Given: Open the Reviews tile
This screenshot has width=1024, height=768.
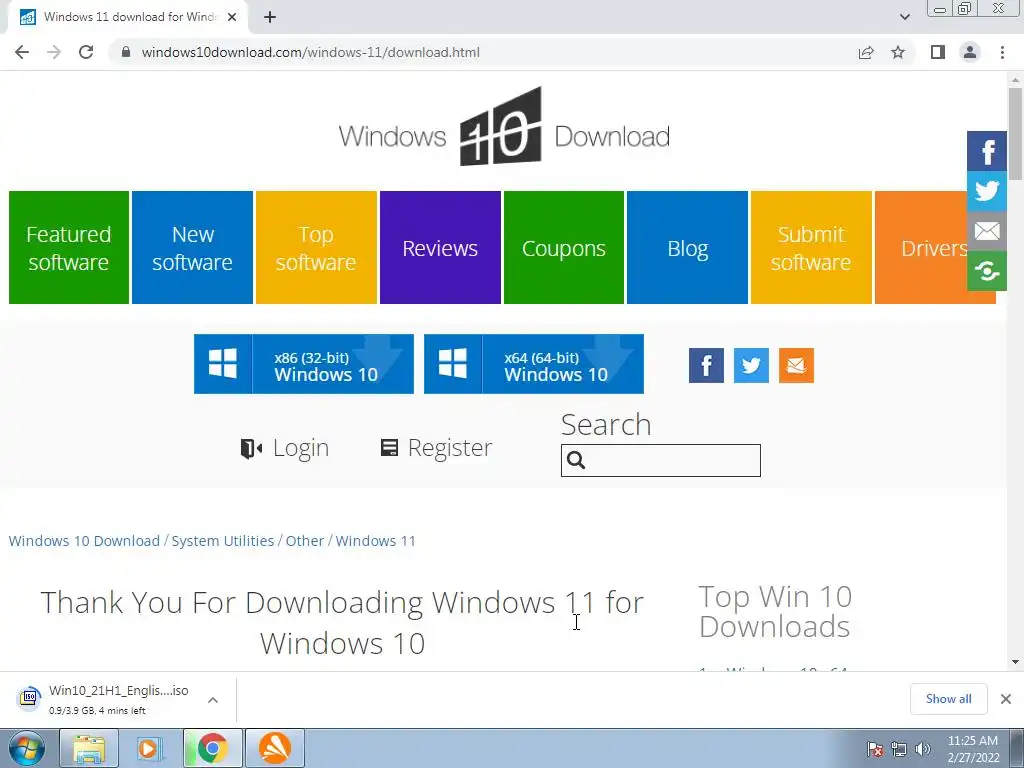Looking at the screenshot, I should 440,248.
